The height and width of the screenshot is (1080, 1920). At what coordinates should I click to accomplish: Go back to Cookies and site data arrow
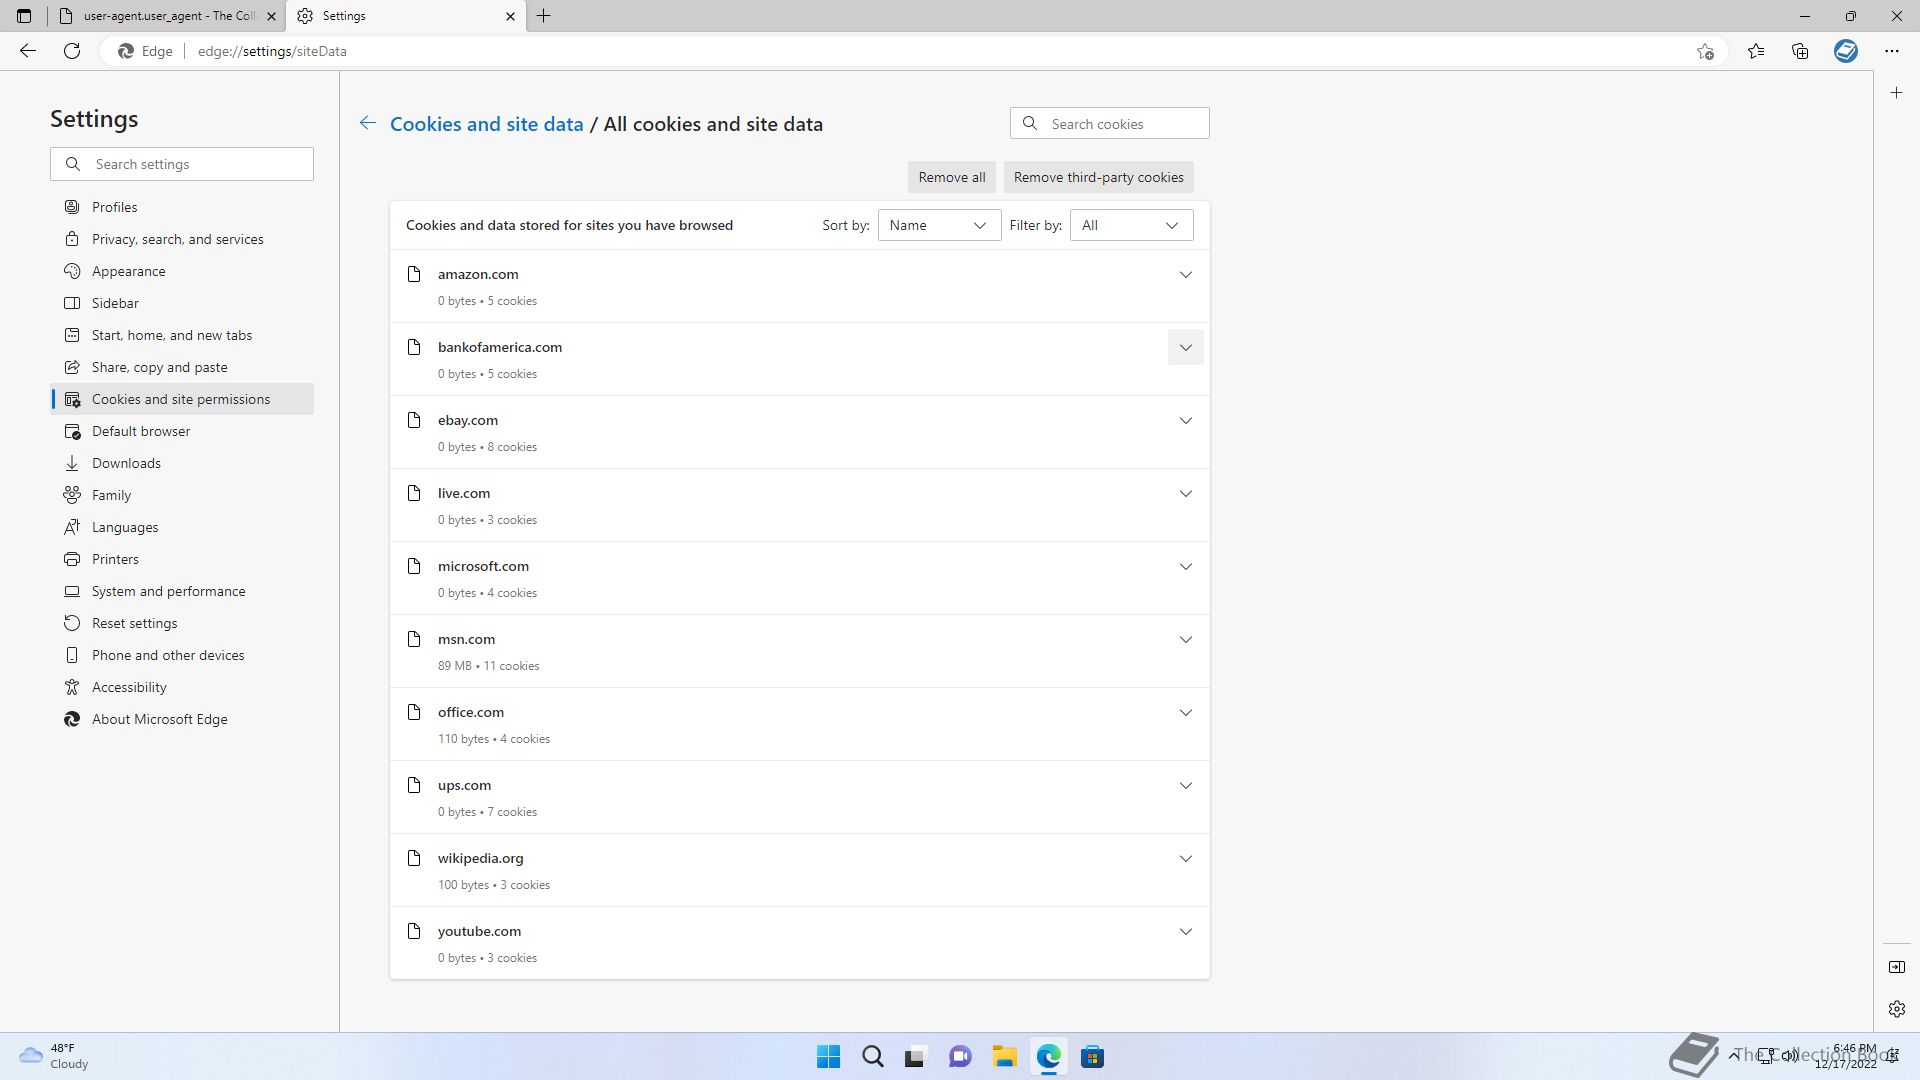coord(368,123)
